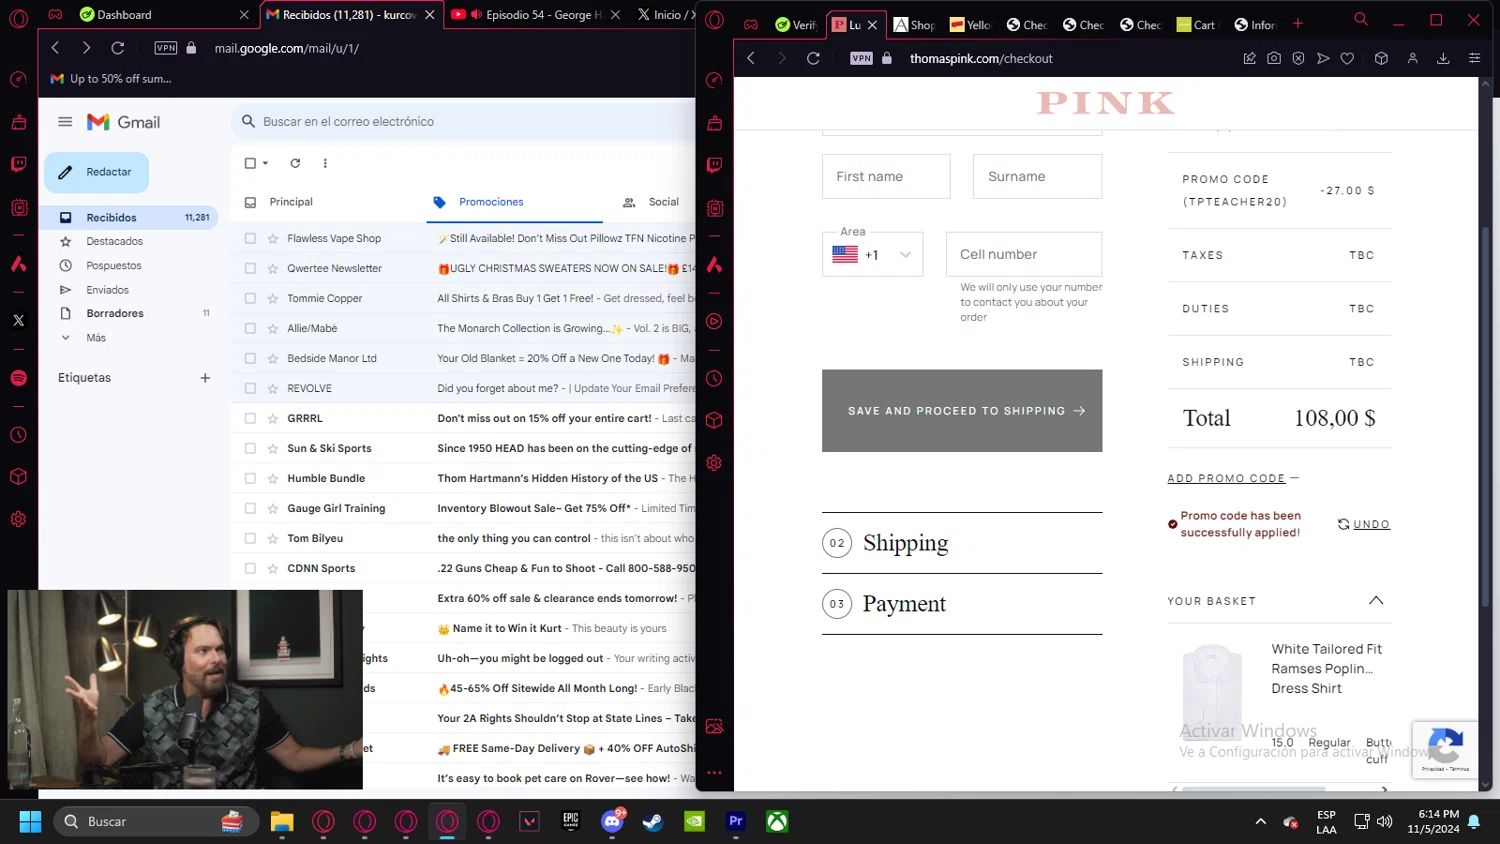1500x844 pixels.
Task: Open Opera easy setup sliders icon
Action: (x=1474, y=58)
